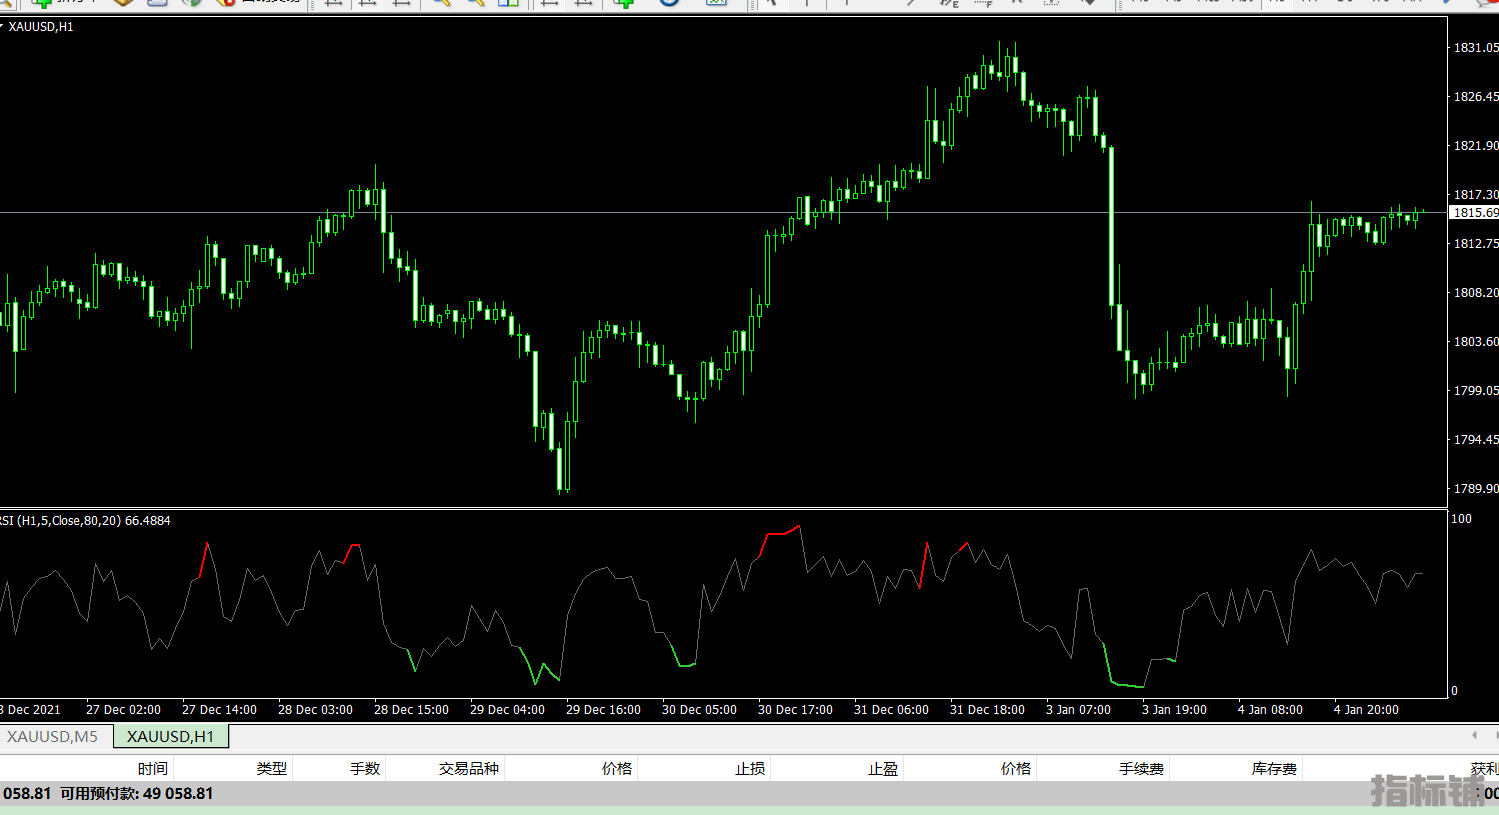Click the tile windows icon in the toolbar
This screenshot has height=815, width=1499.
(x=508, y=3)
